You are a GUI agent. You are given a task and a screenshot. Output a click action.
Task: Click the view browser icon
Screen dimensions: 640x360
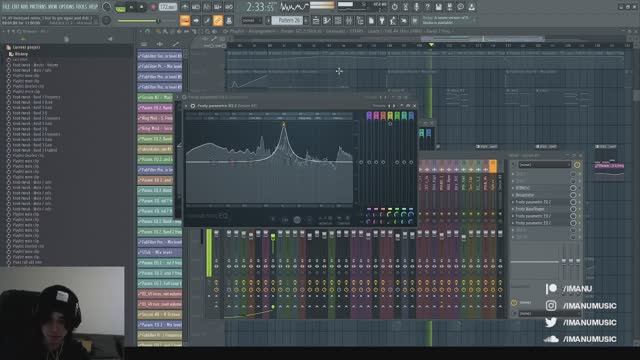click(360, 20)
